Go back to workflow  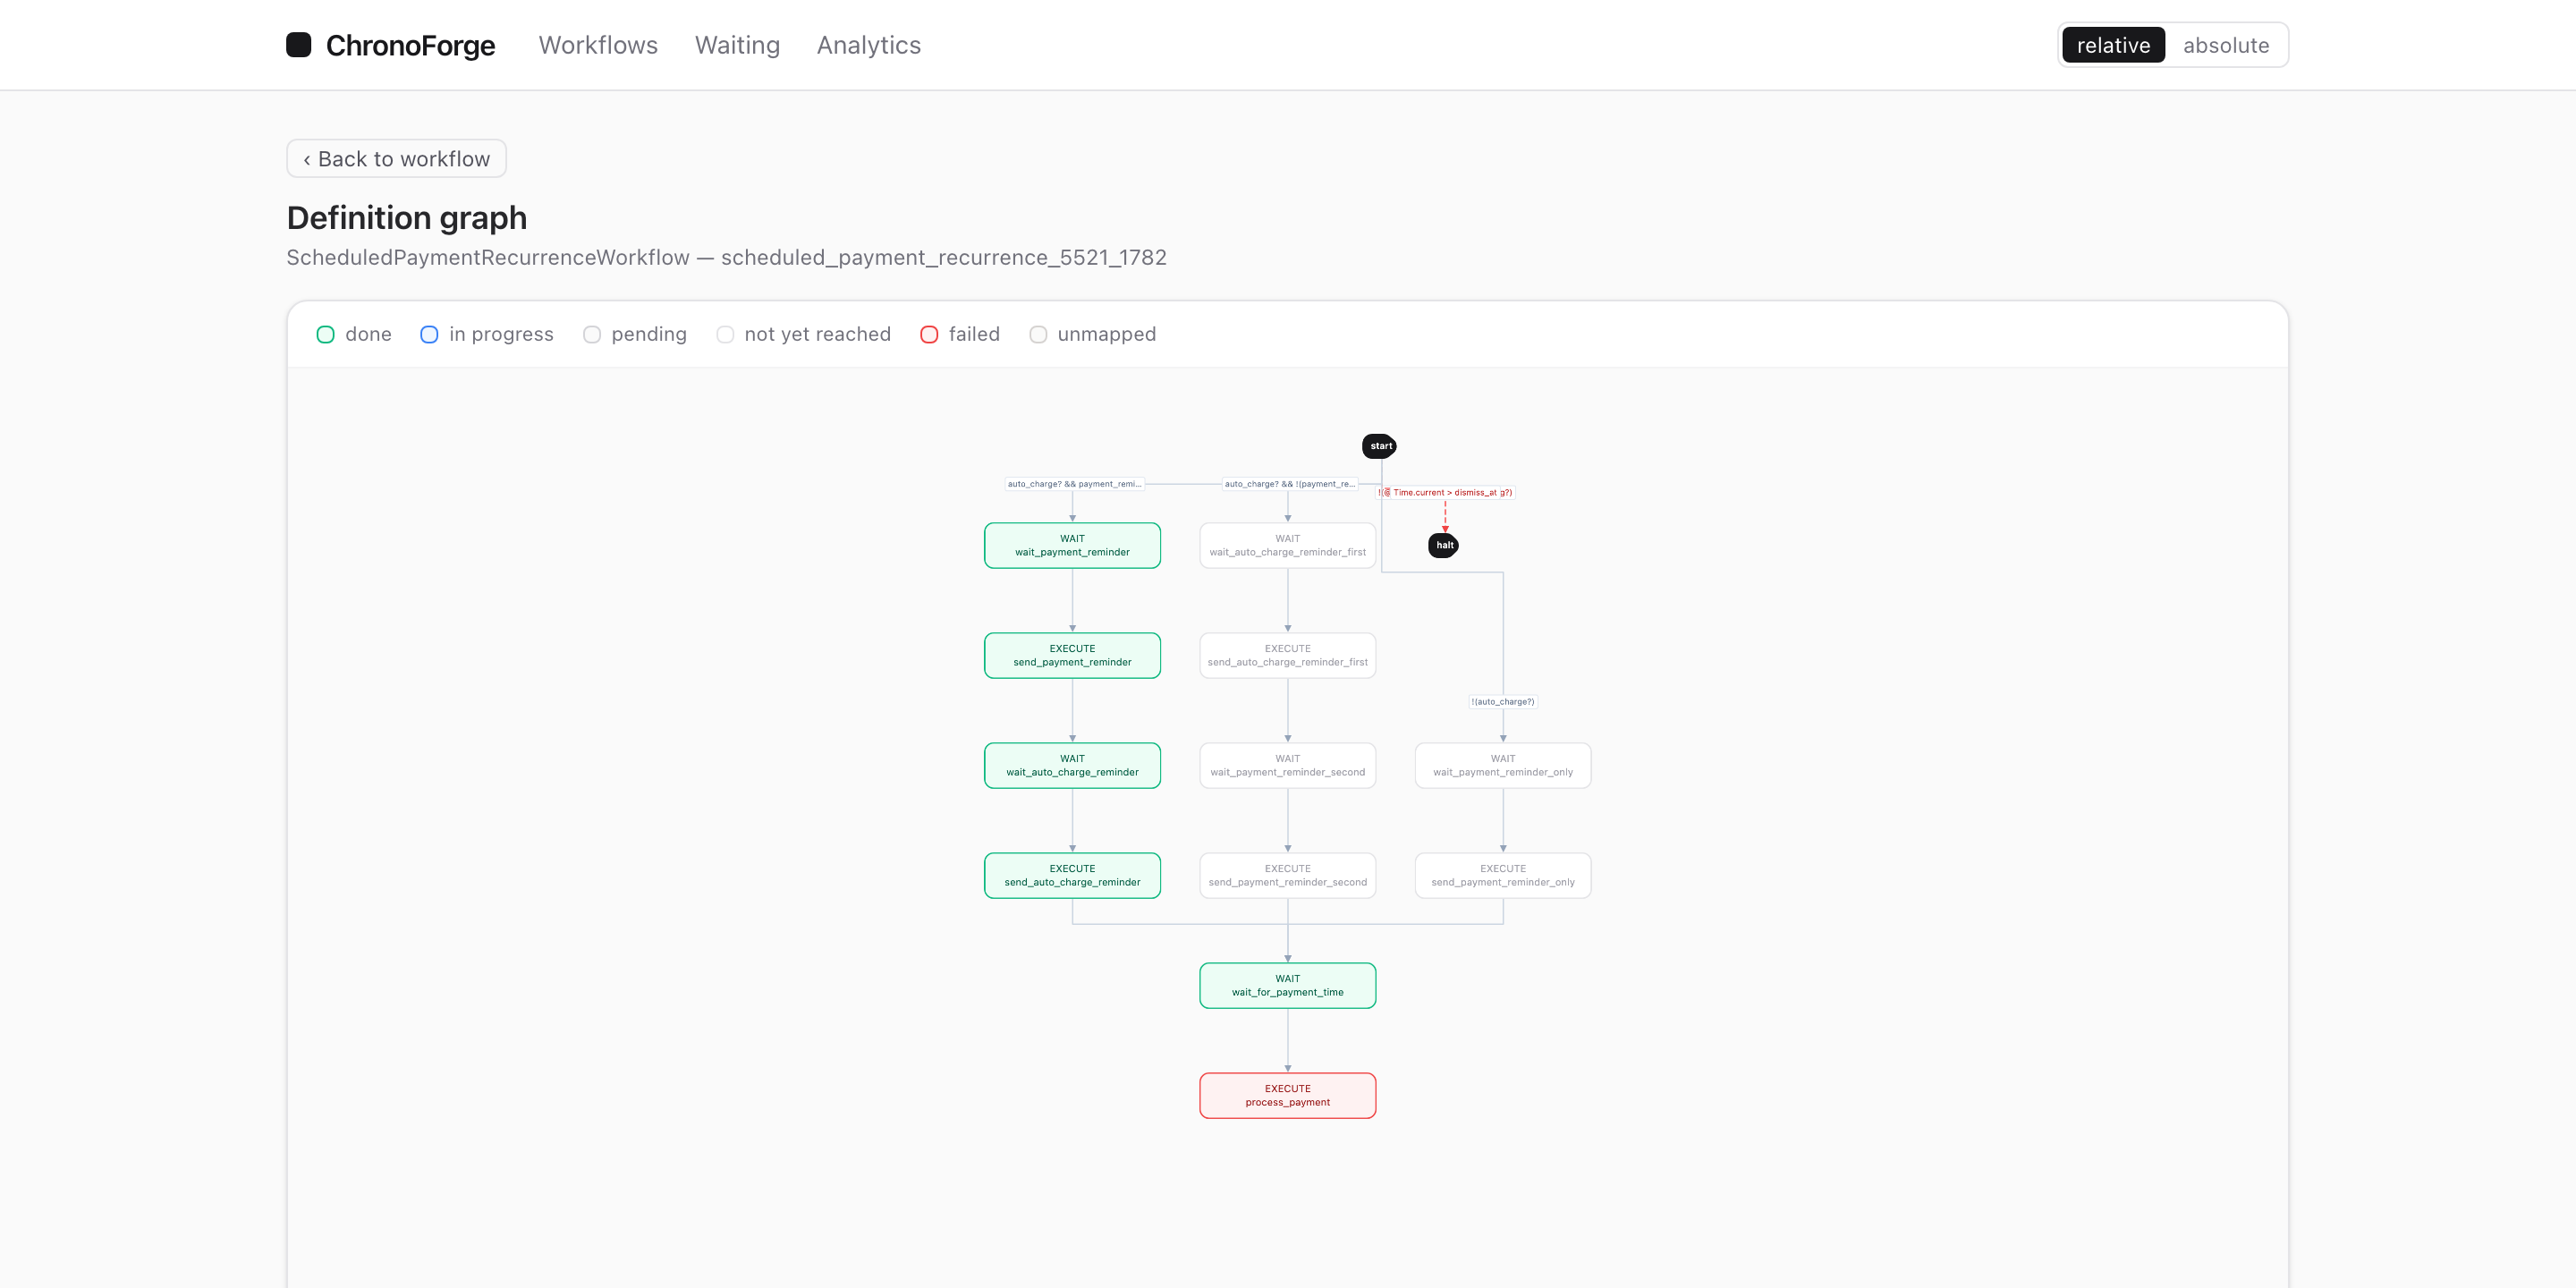396,159
